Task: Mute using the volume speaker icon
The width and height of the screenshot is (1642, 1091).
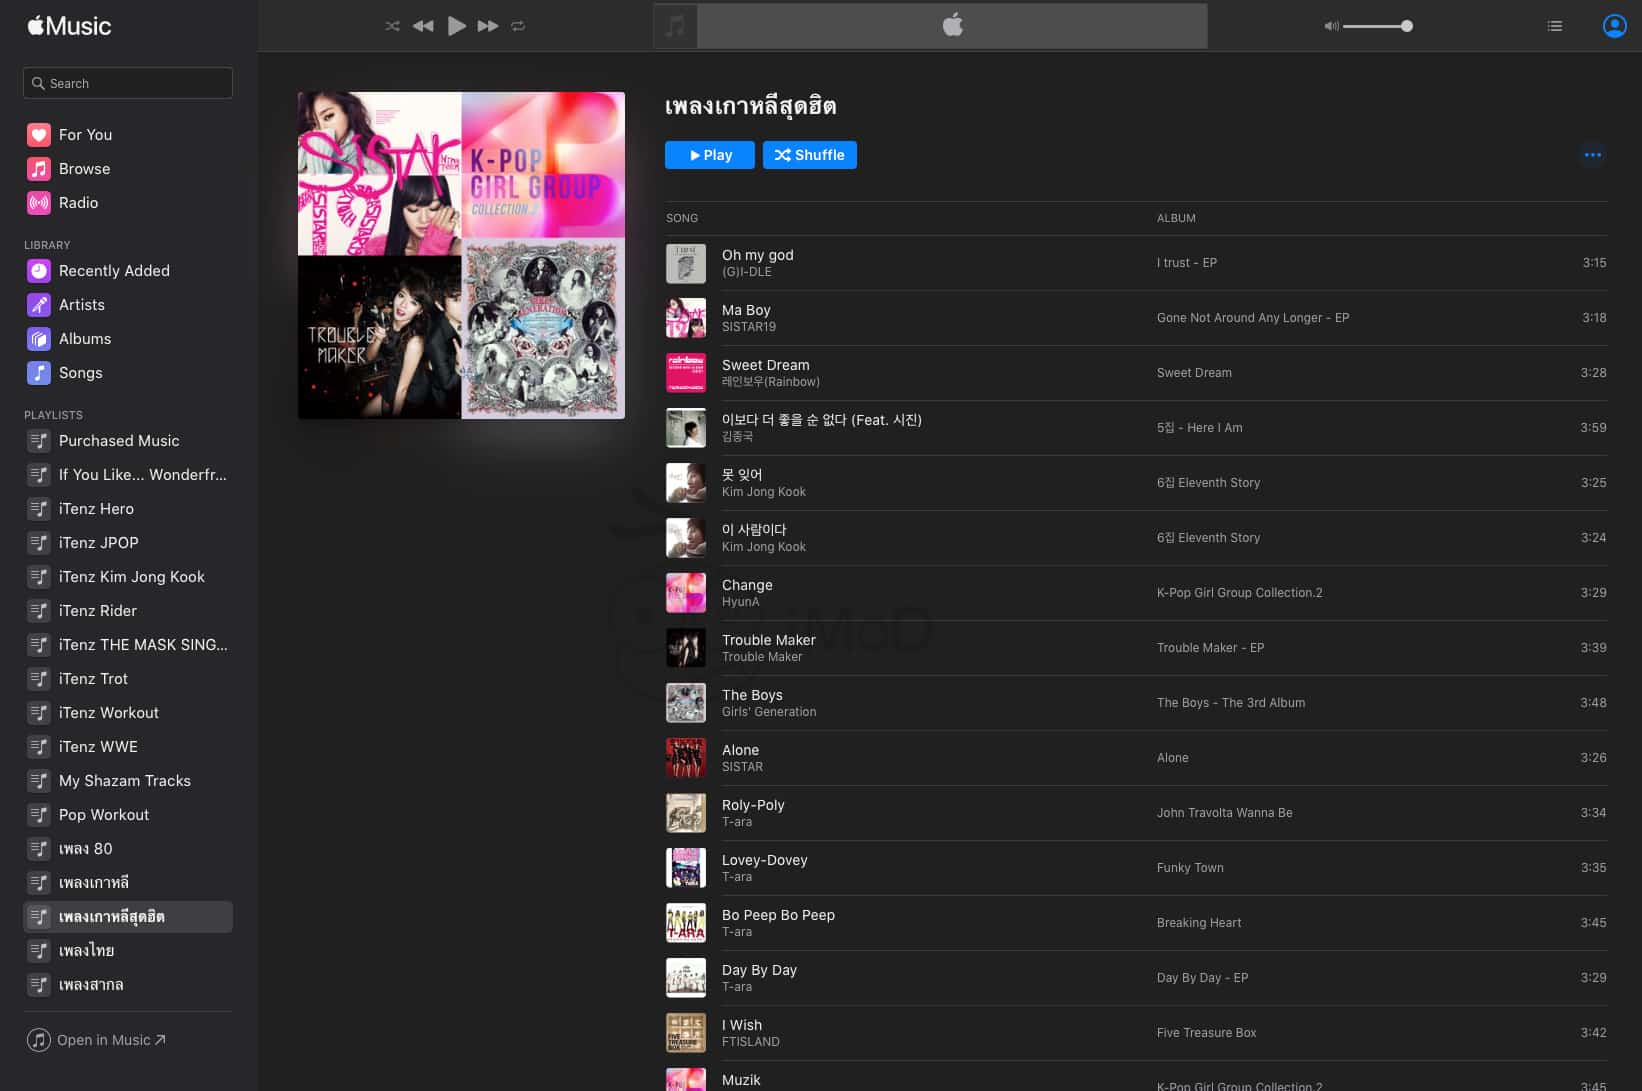Action: [1331, 26]
